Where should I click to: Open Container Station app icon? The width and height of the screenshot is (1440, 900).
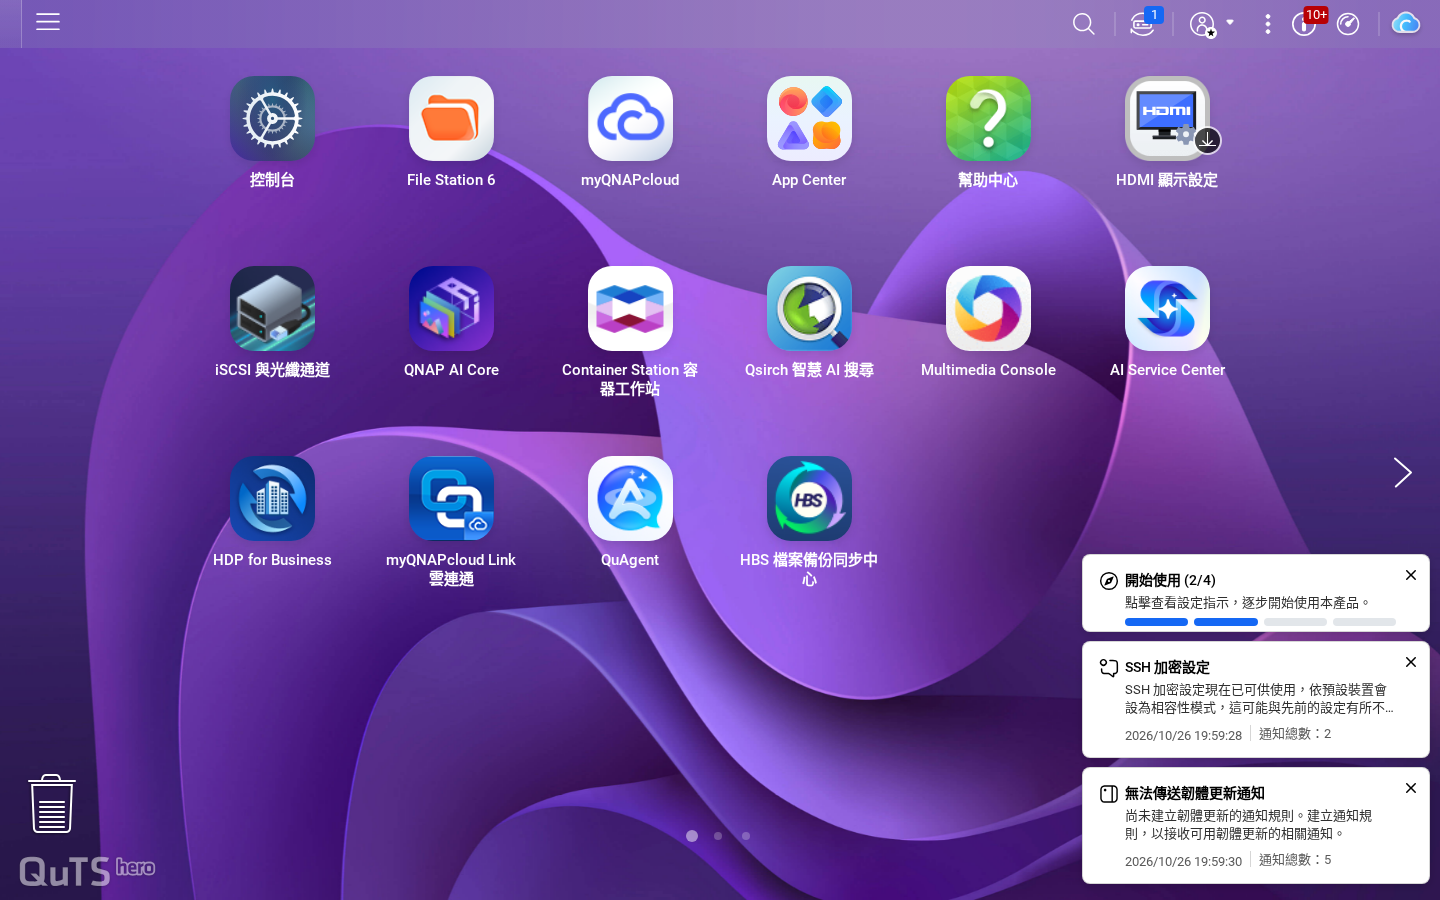(630, 309)
